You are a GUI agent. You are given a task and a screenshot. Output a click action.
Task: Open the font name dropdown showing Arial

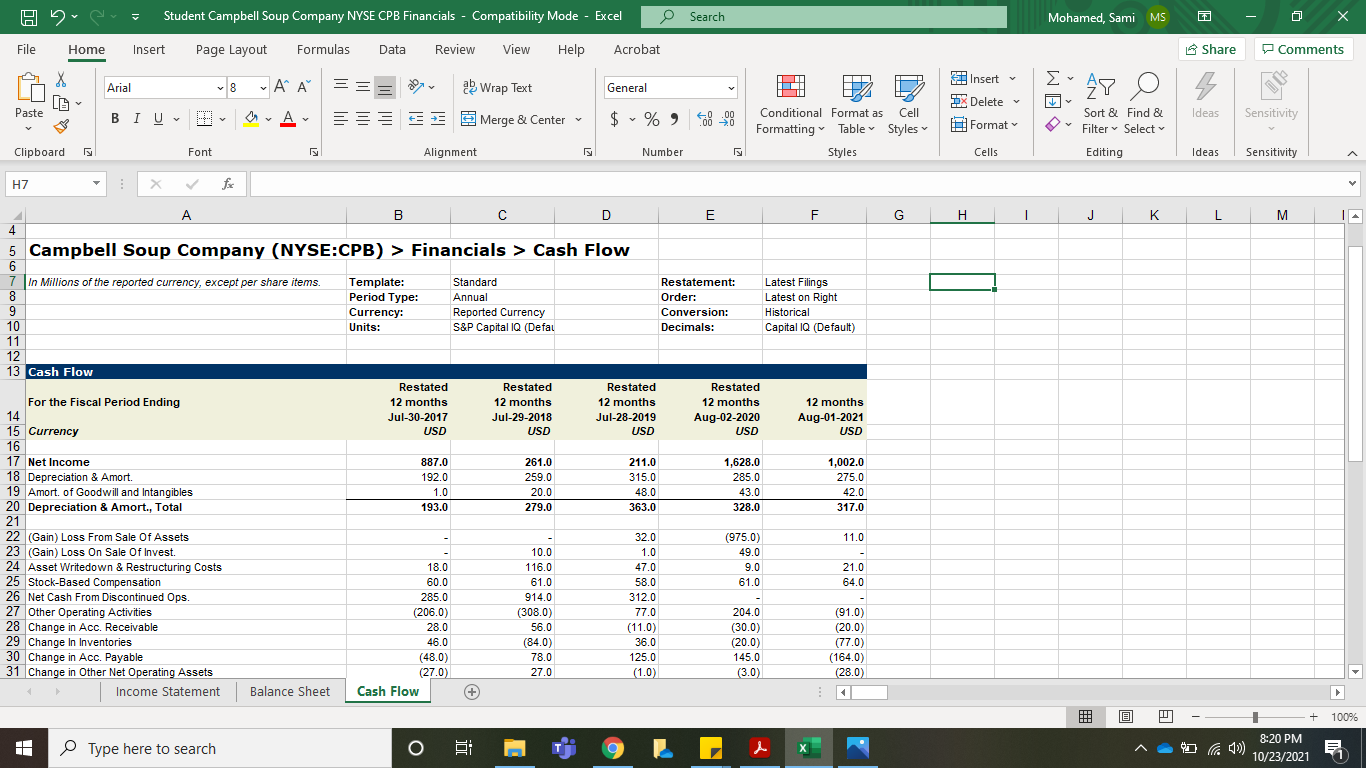tap(222, 87)
